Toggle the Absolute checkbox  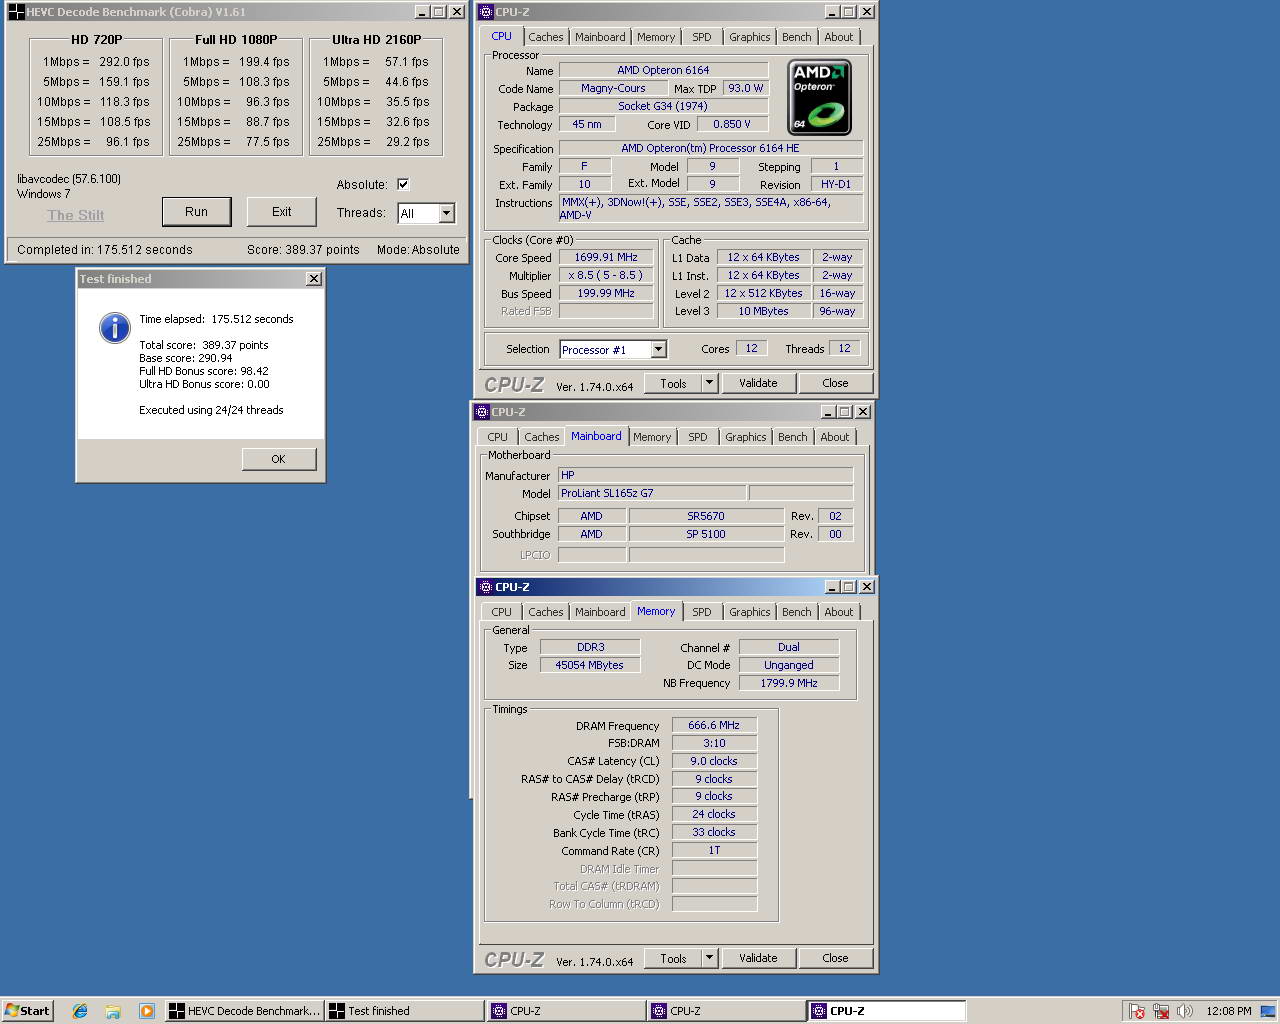(403, 184)
